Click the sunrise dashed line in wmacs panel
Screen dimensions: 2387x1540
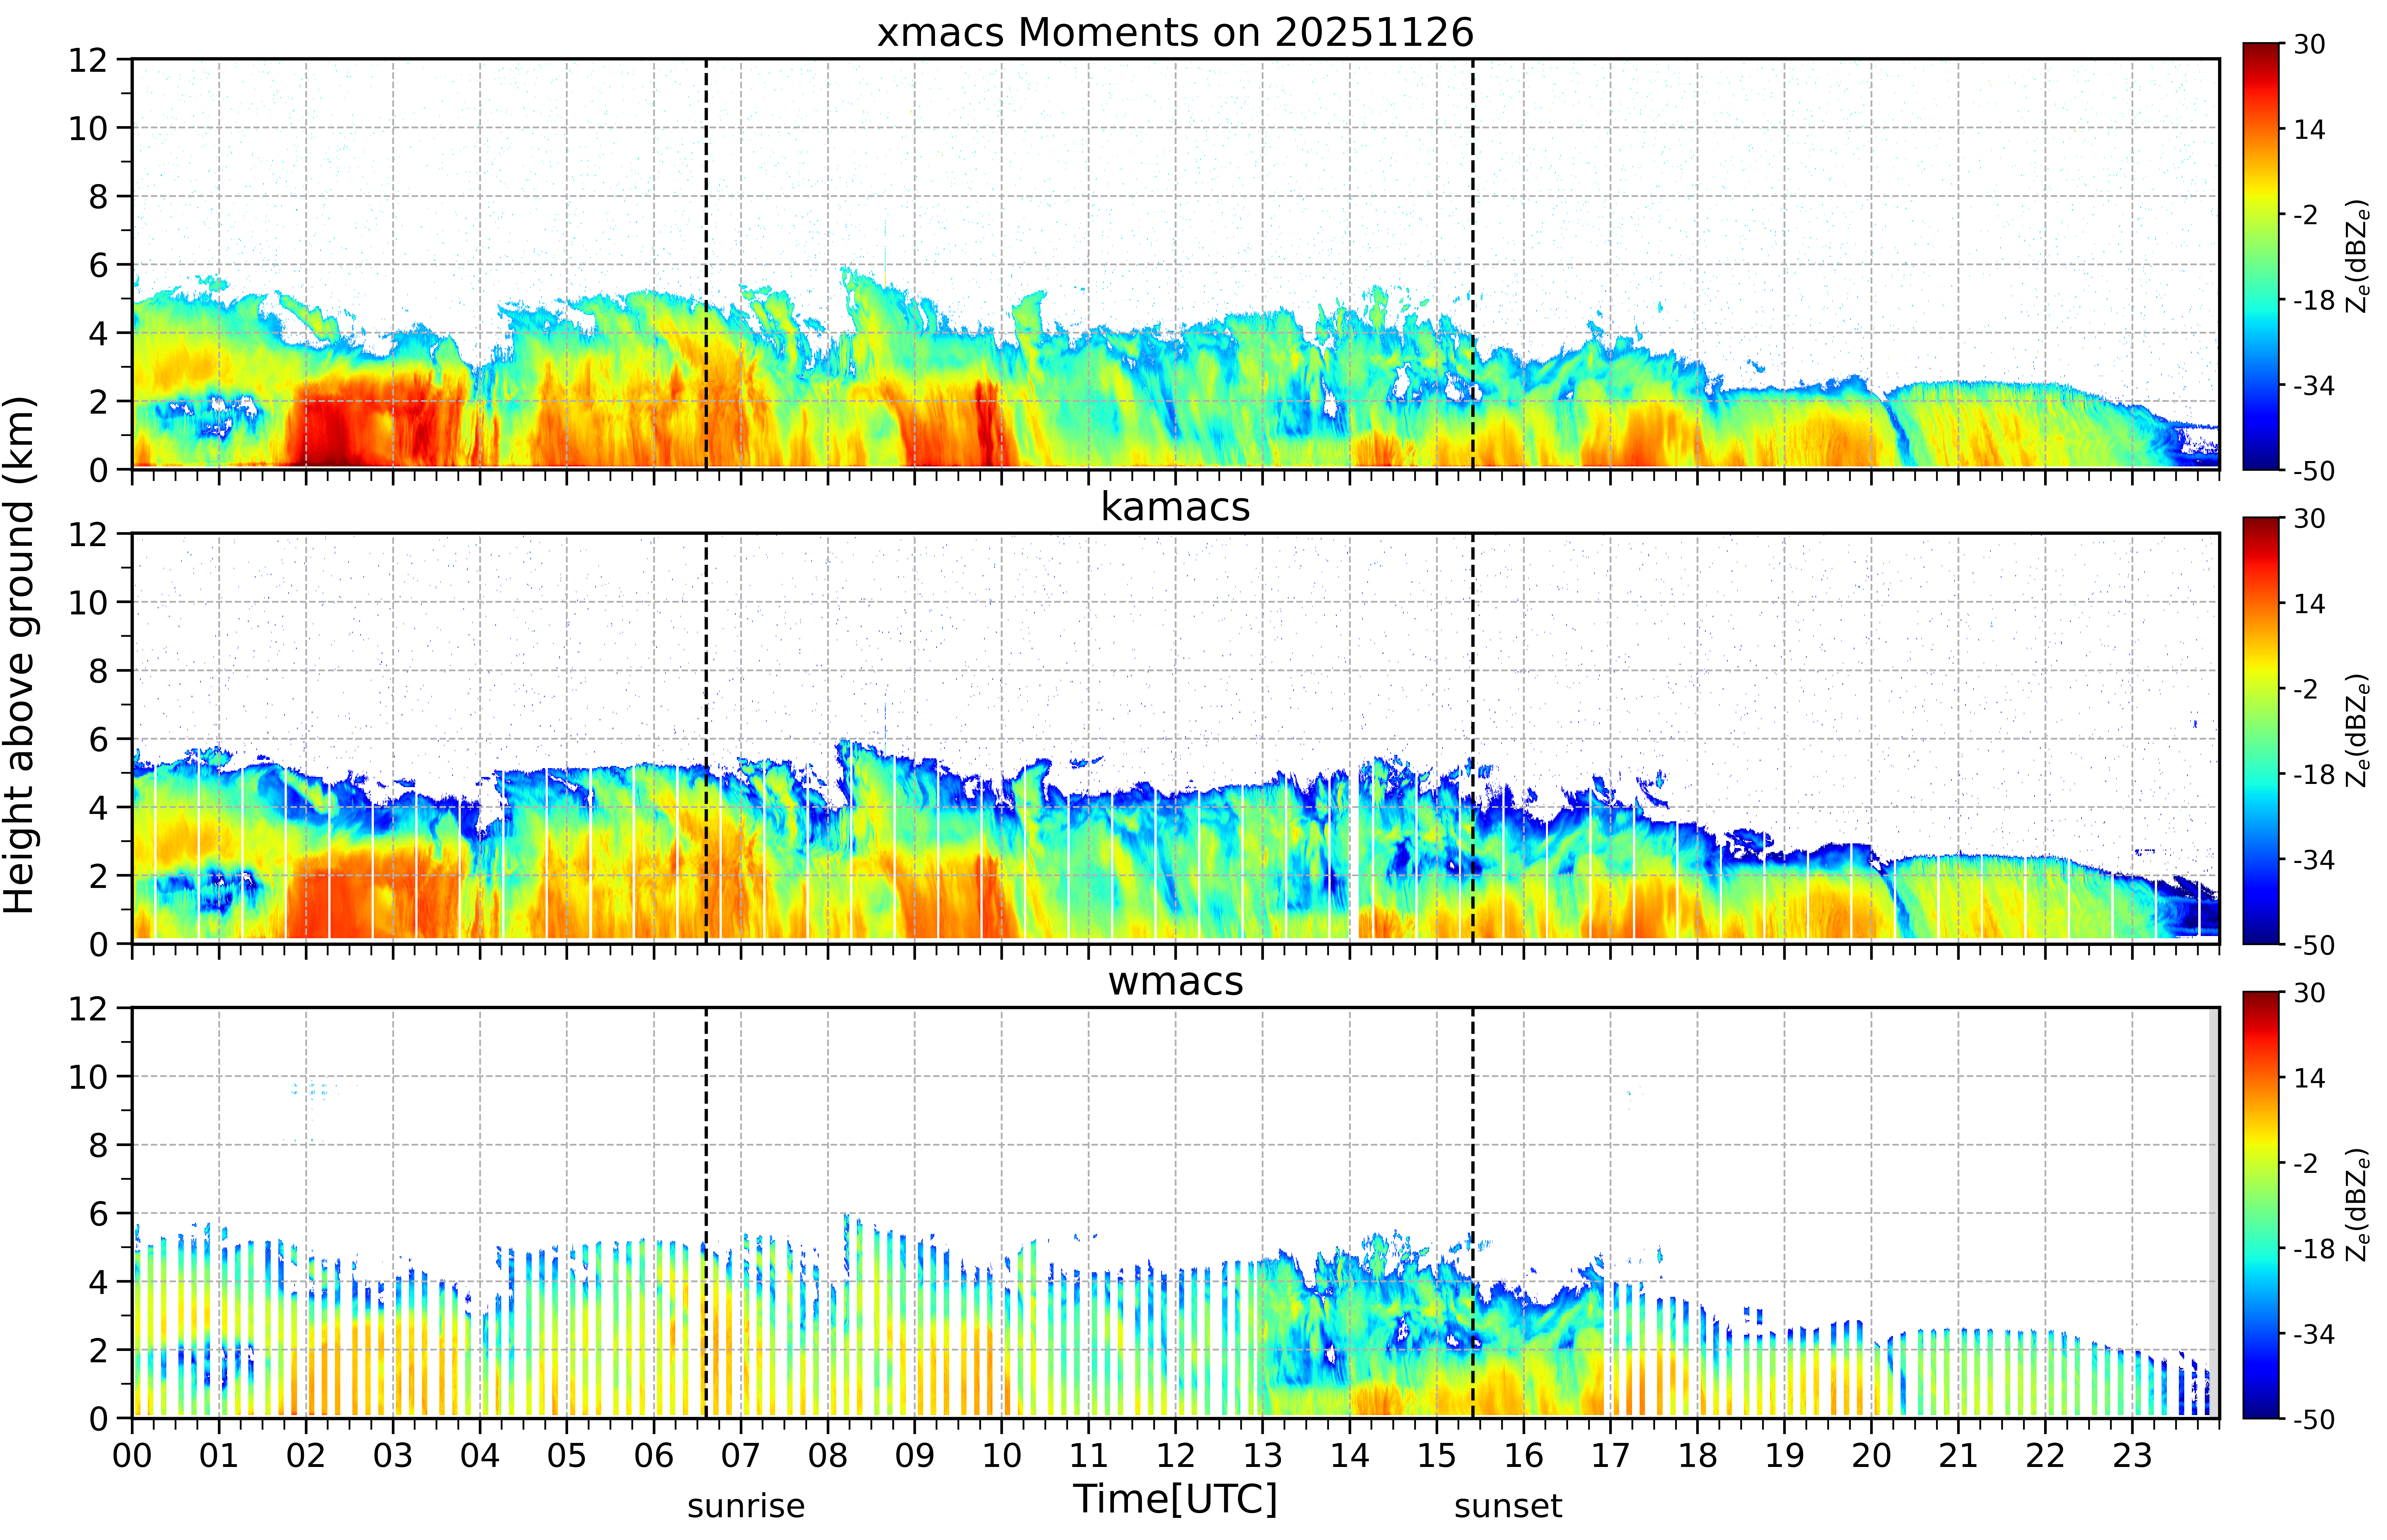click(706, 1213)
